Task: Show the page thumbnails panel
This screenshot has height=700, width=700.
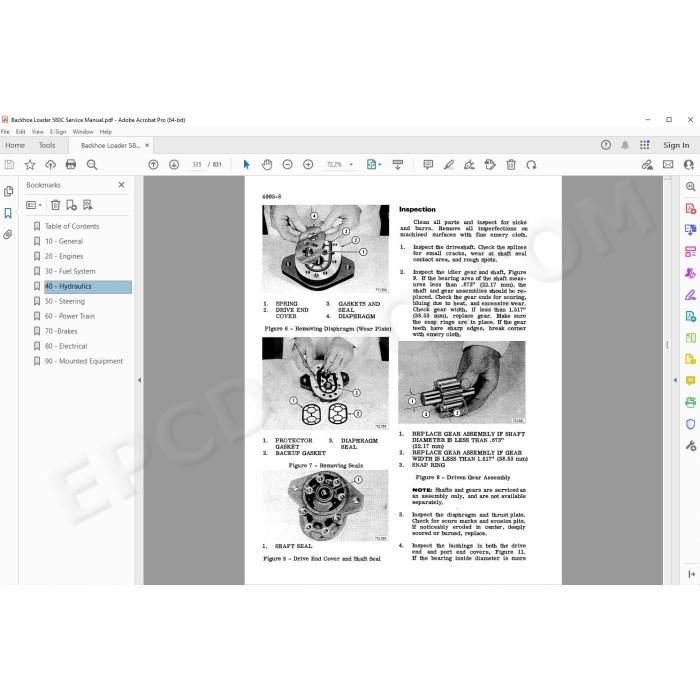Action: [x=8, y=192]
